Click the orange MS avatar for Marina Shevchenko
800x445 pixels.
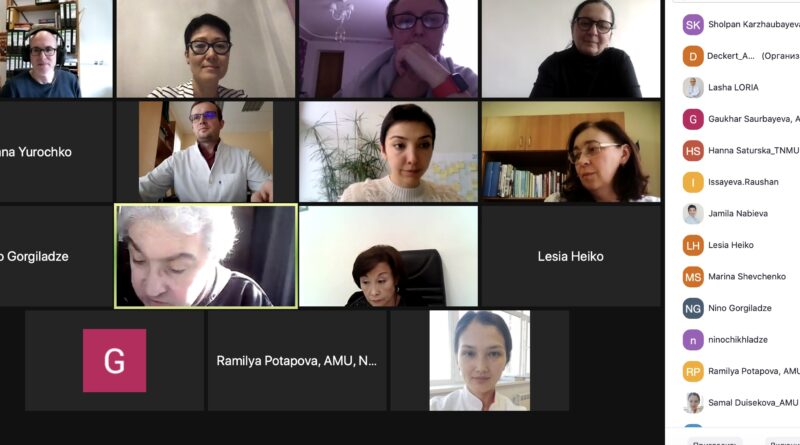693,277
